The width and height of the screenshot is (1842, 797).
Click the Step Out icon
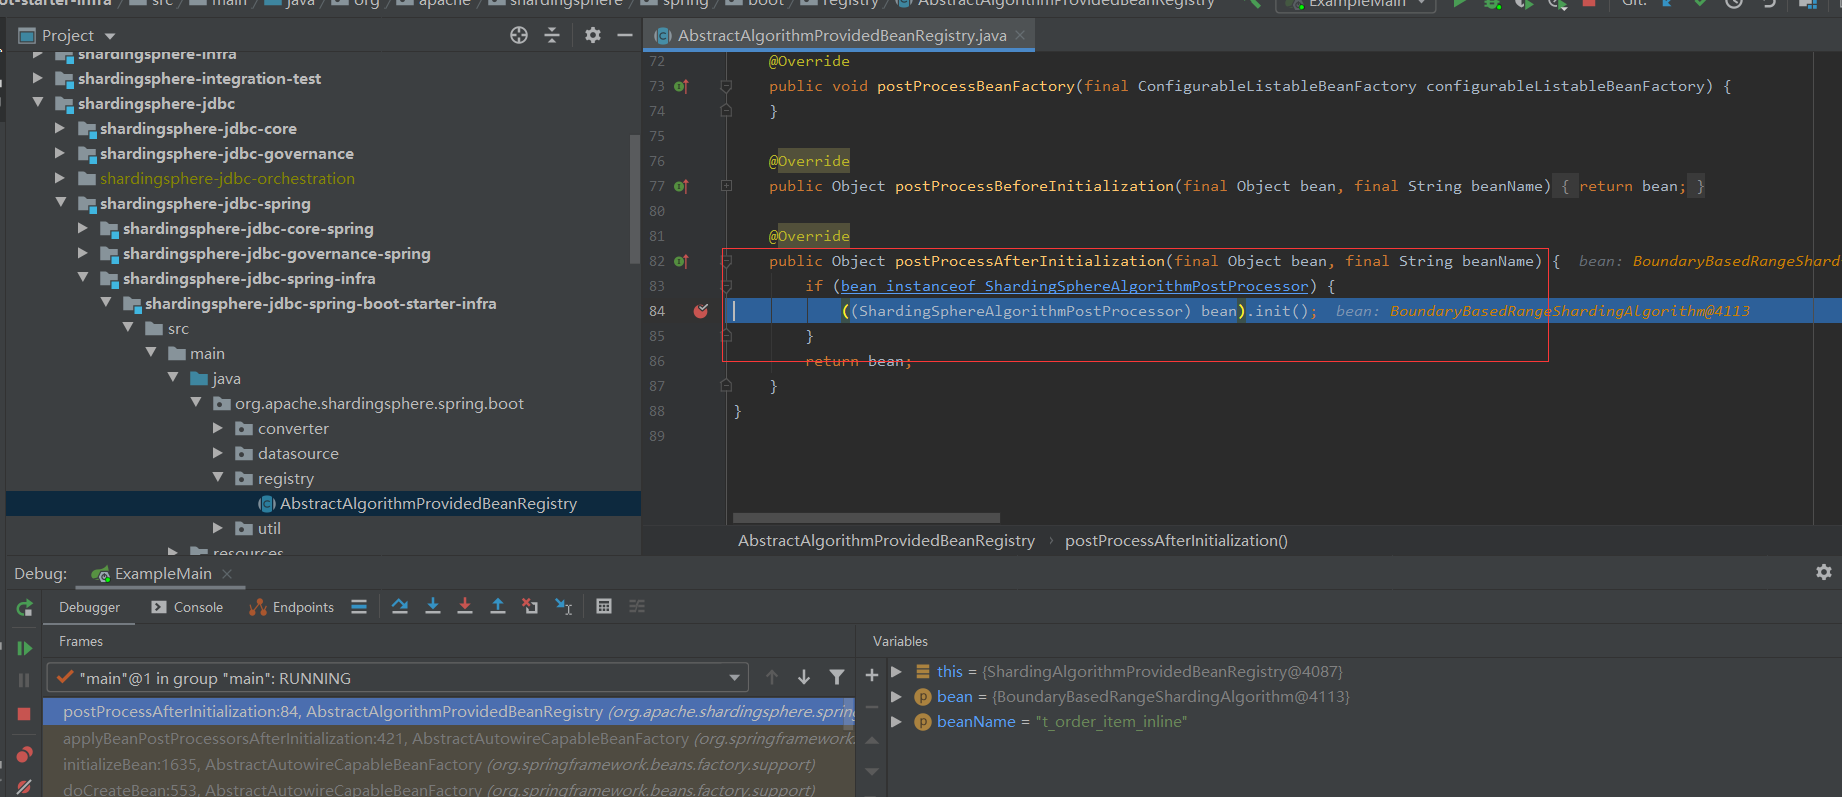pos(497,606)
